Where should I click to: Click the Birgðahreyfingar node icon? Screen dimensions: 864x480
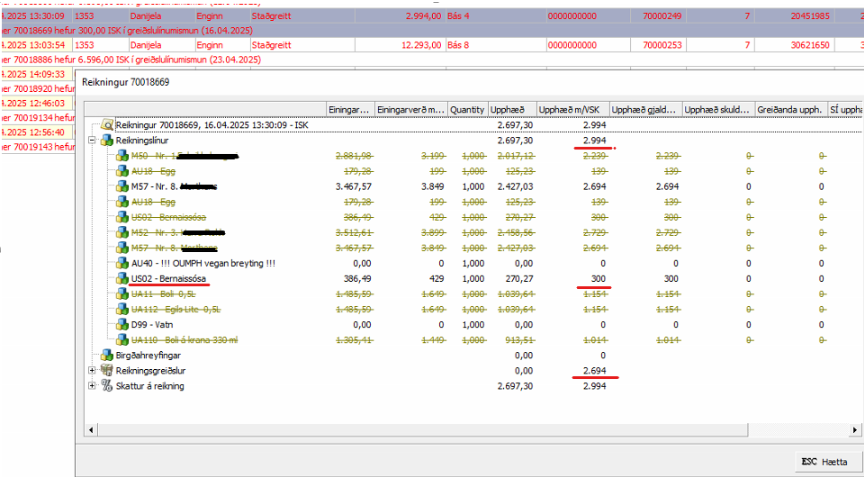click(107, 355)
